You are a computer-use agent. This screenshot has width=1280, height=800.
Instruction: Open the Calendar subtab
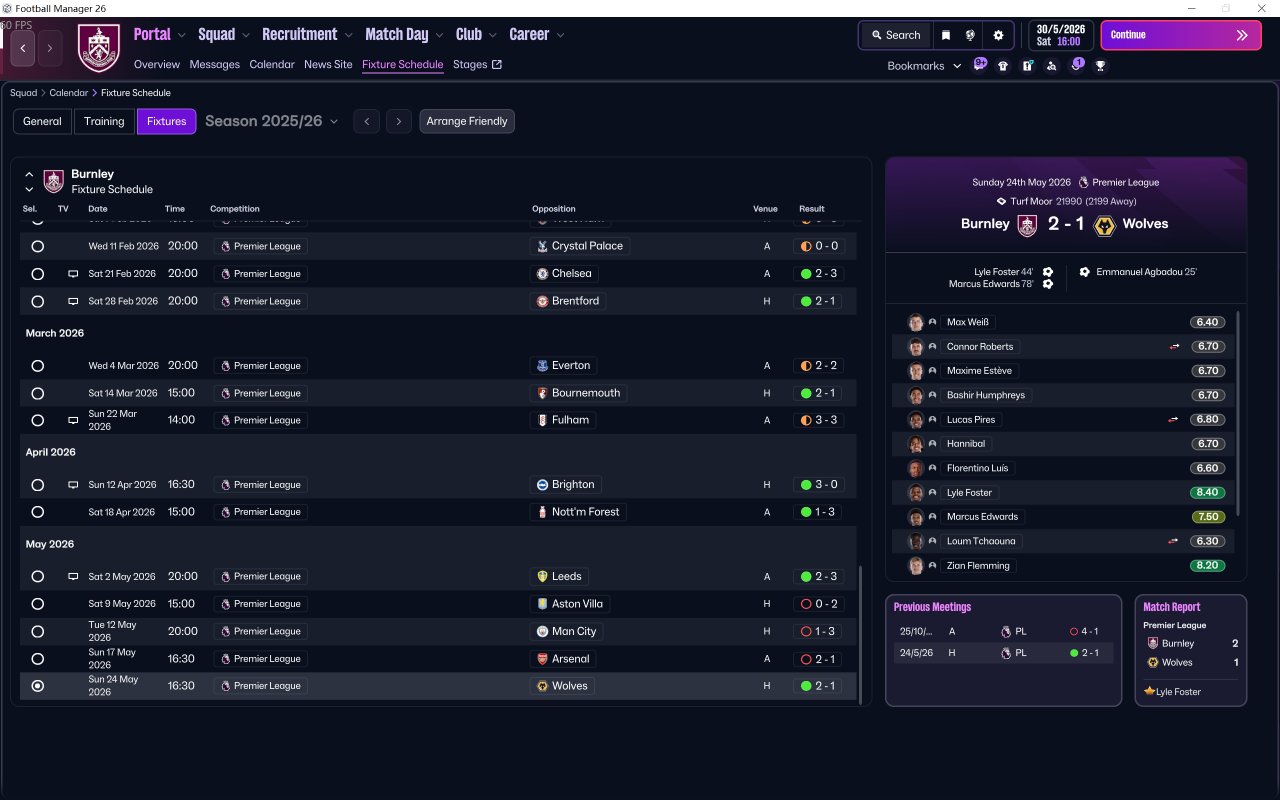(x=272, y=65)
